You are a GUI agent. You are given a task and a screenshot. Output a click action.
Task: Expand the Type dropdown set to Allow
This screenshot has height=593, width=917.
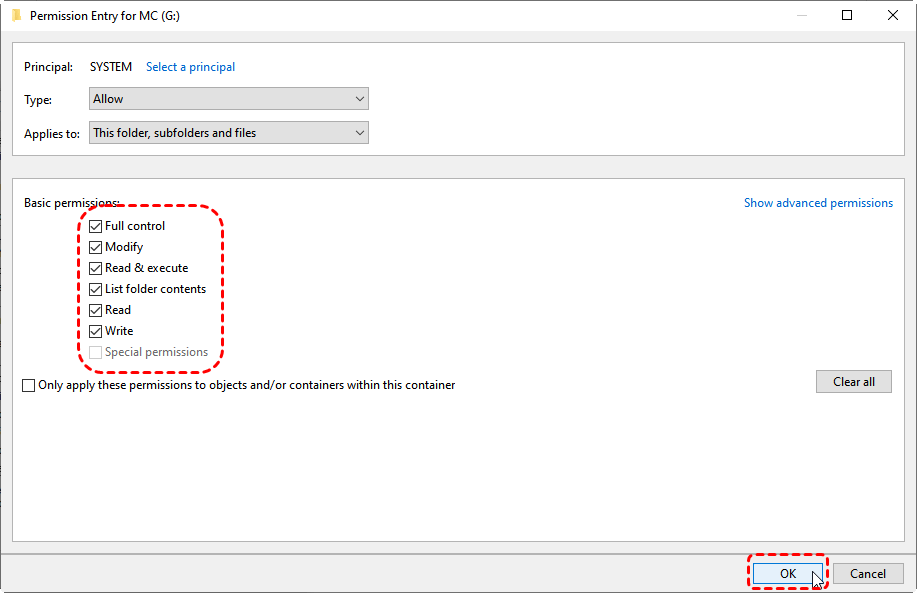pyautogui.click(x=229, y=99)
